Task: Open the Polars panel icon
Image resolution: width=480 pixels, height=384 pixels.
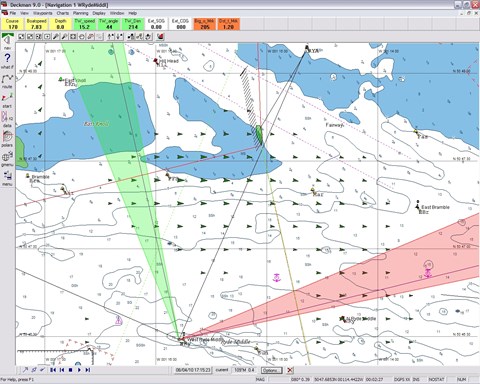Action: 7,139
